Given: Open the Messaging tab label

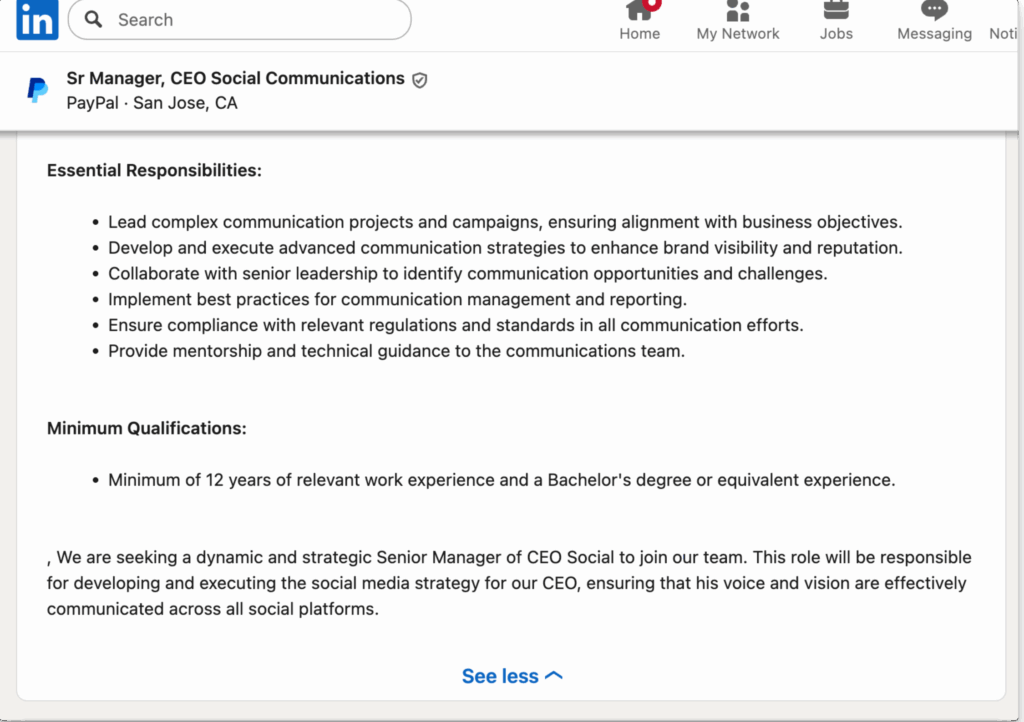Looking at the screenshot, I should tap(934, 34).
